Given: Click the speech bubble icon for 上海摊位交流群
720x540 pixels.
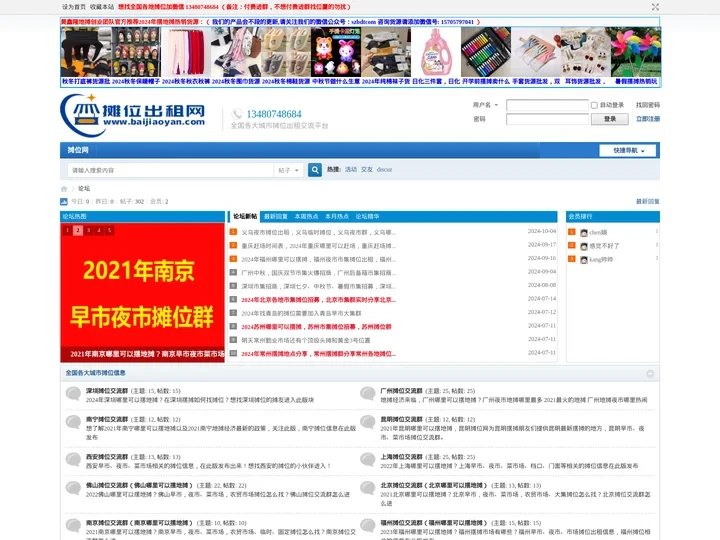Looking at the screenshot, I should [367, 460].
